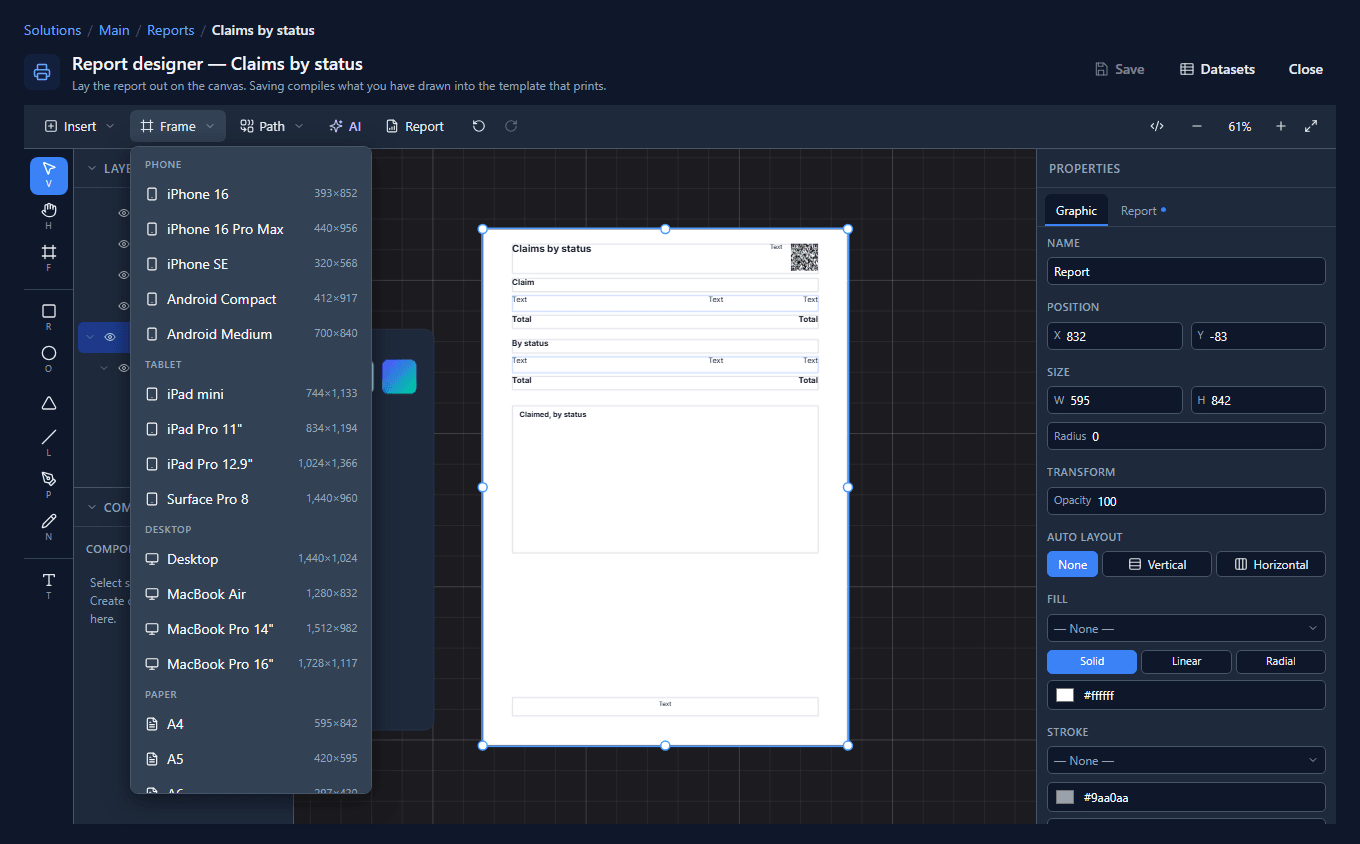Viewport: 1360px width, 844px height.
Task: Choose the iPhone 16 Pro Max frame preset
Action: [x=251, y=229]
